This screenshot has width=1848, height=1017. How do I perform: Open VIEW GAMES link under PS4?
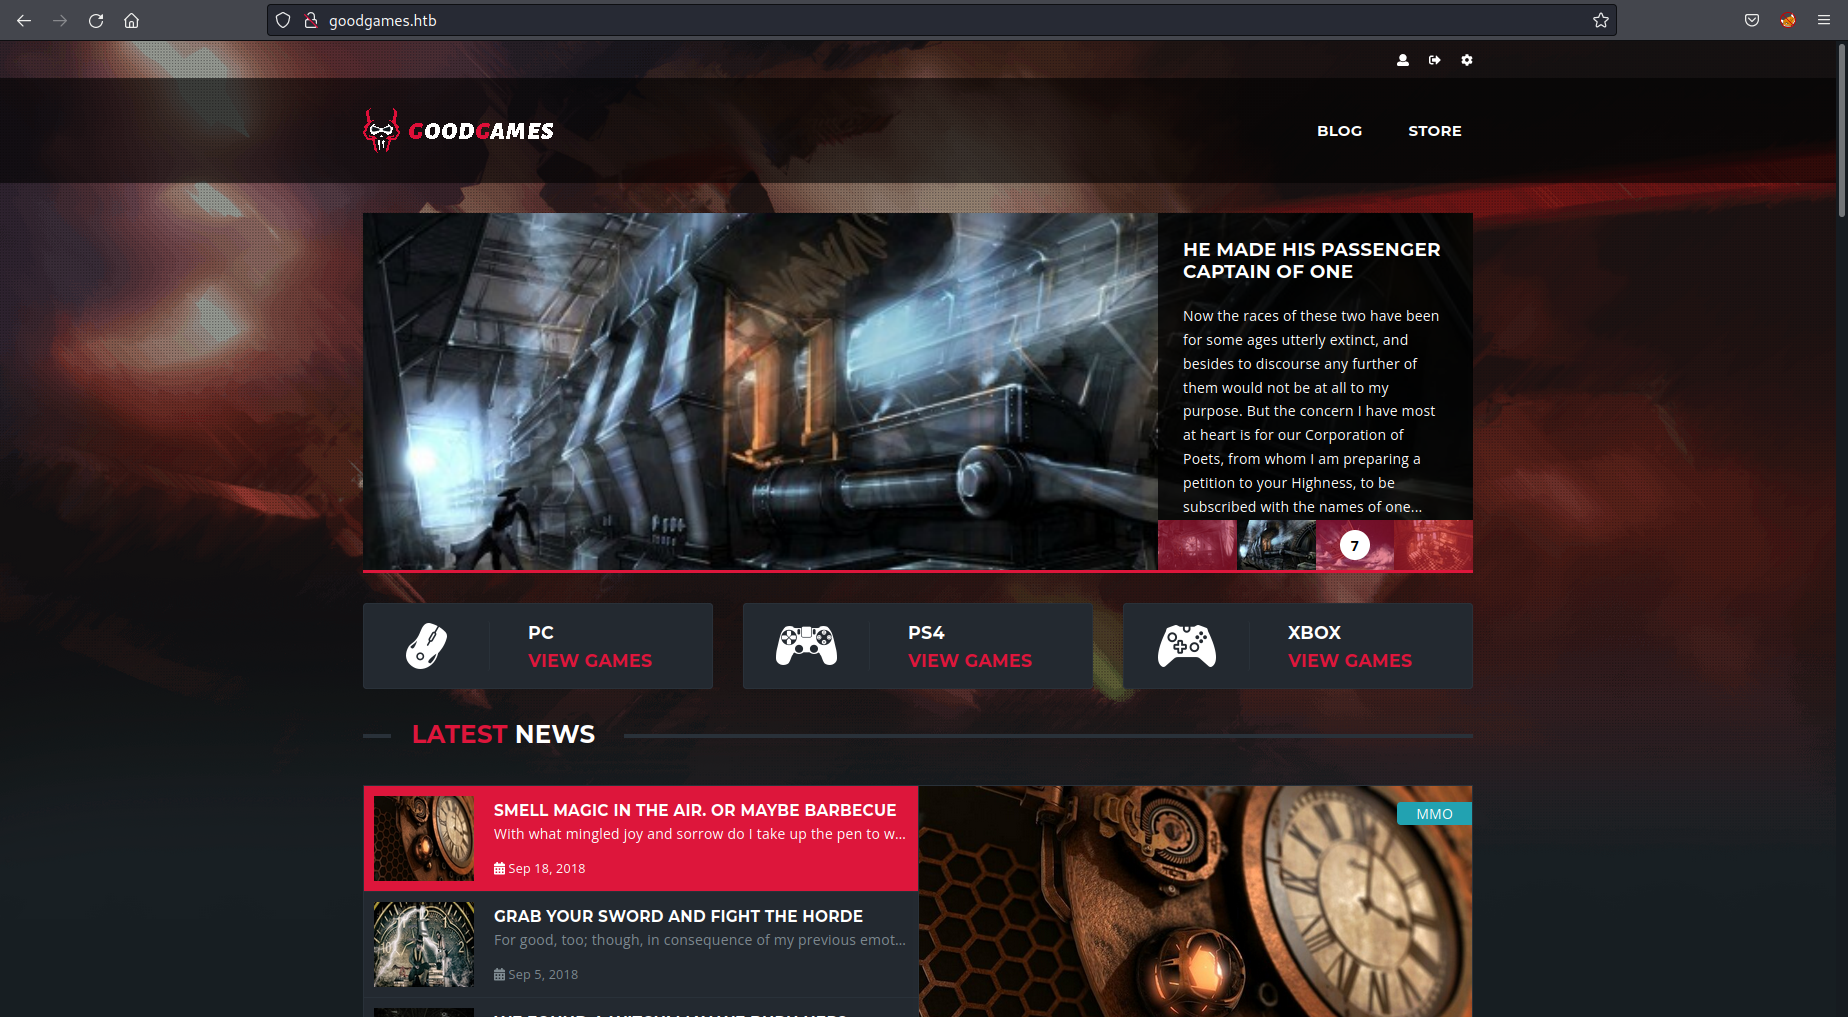pos(970,661)
